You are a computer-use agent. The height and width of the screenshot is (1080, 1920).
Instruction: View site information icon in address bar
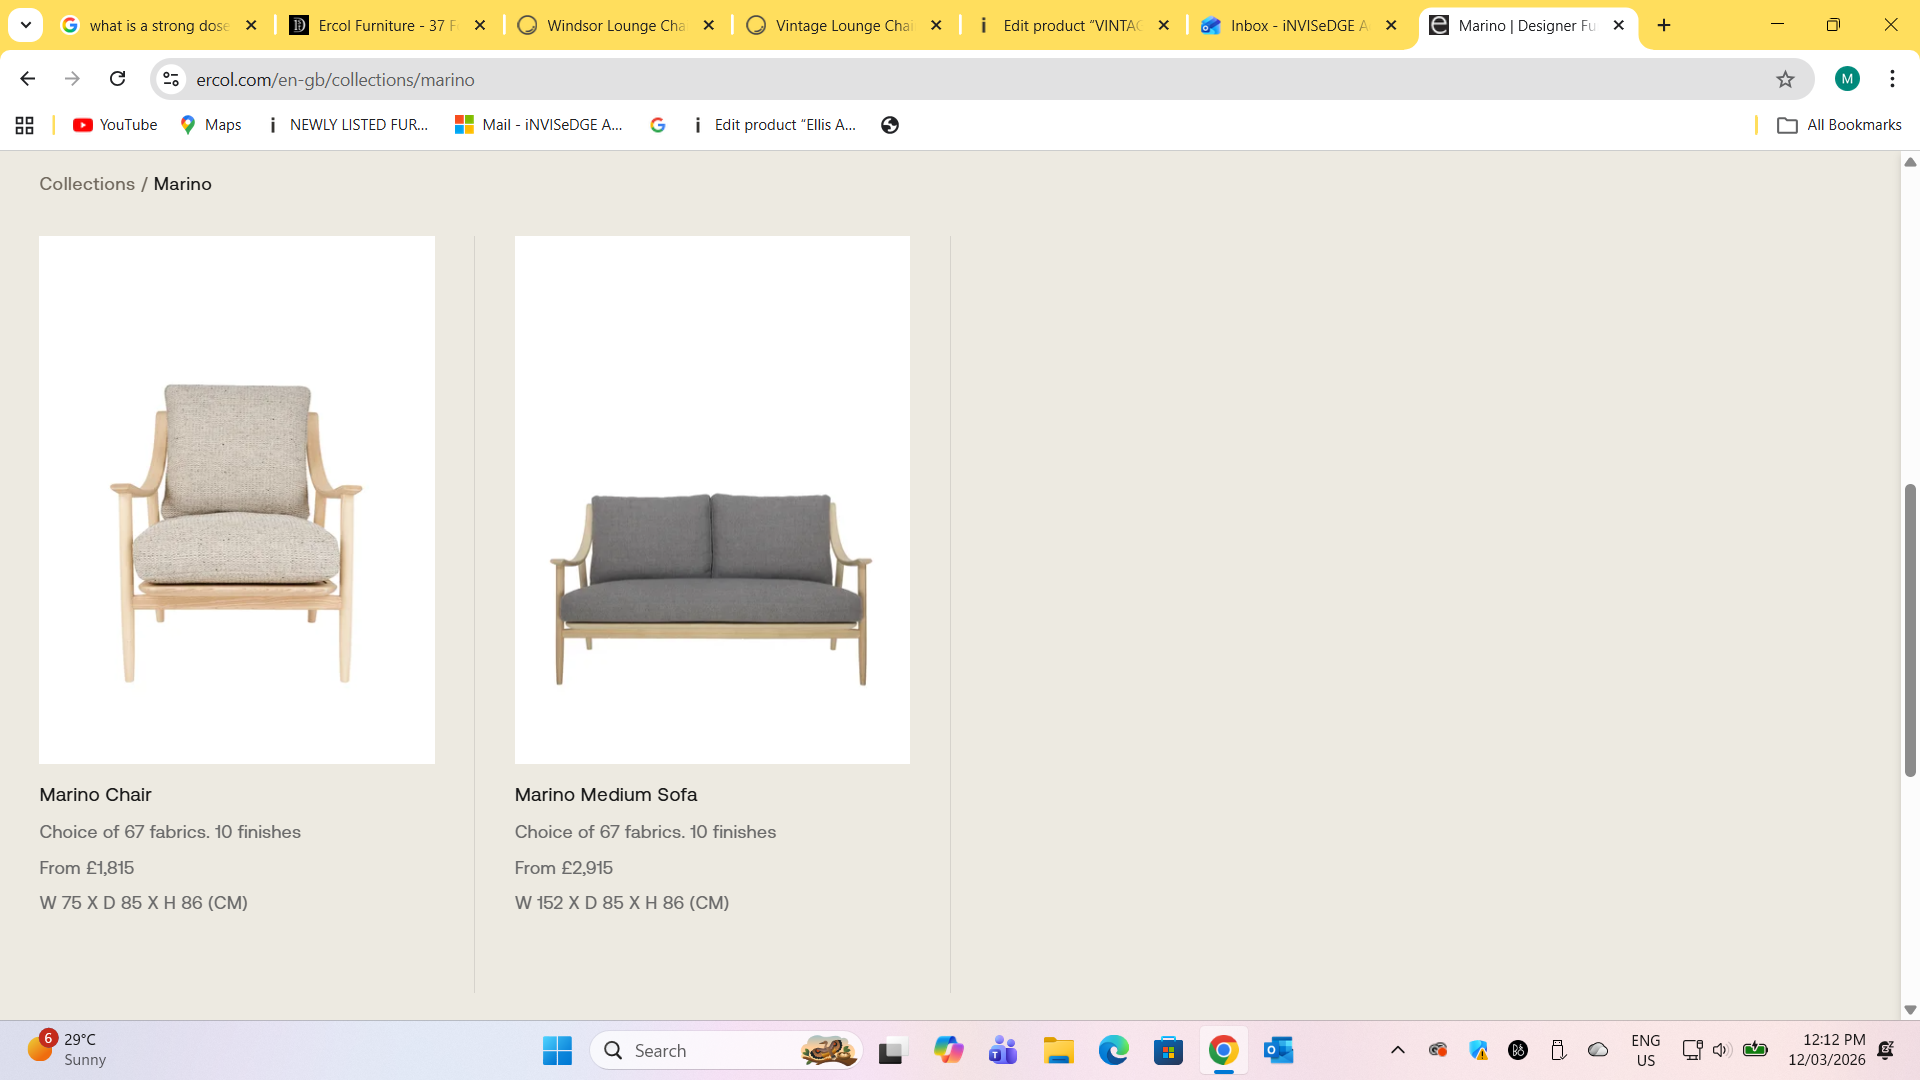tap(171, 79)
